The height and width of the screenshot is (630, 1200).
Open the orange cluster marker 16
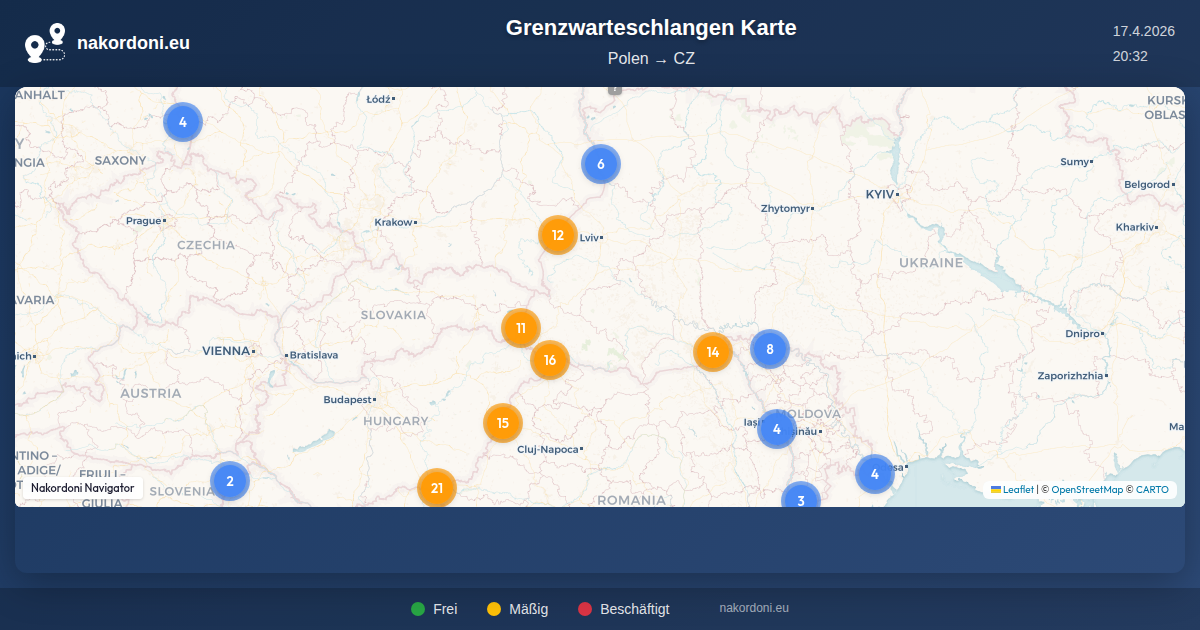pyautogui.click(x=550, y=360)
